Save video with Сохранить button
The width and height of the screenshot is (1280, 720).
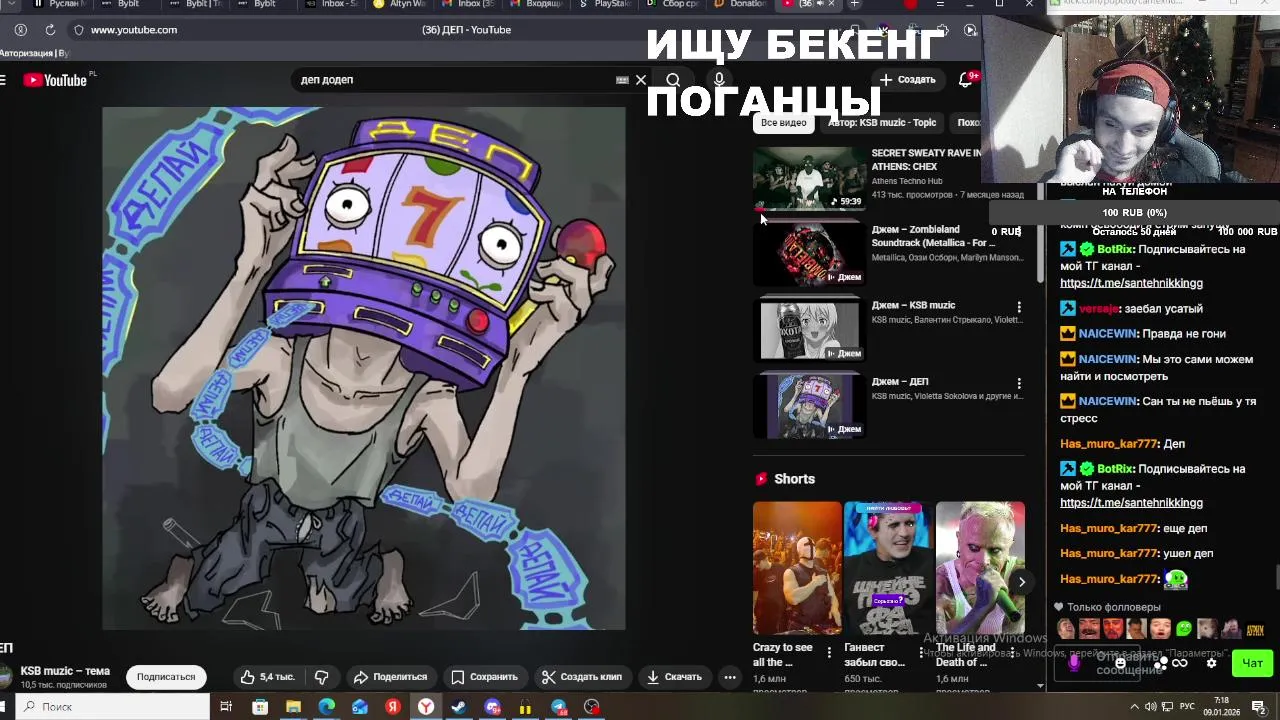pyautogui.click(x=484, y=677)
